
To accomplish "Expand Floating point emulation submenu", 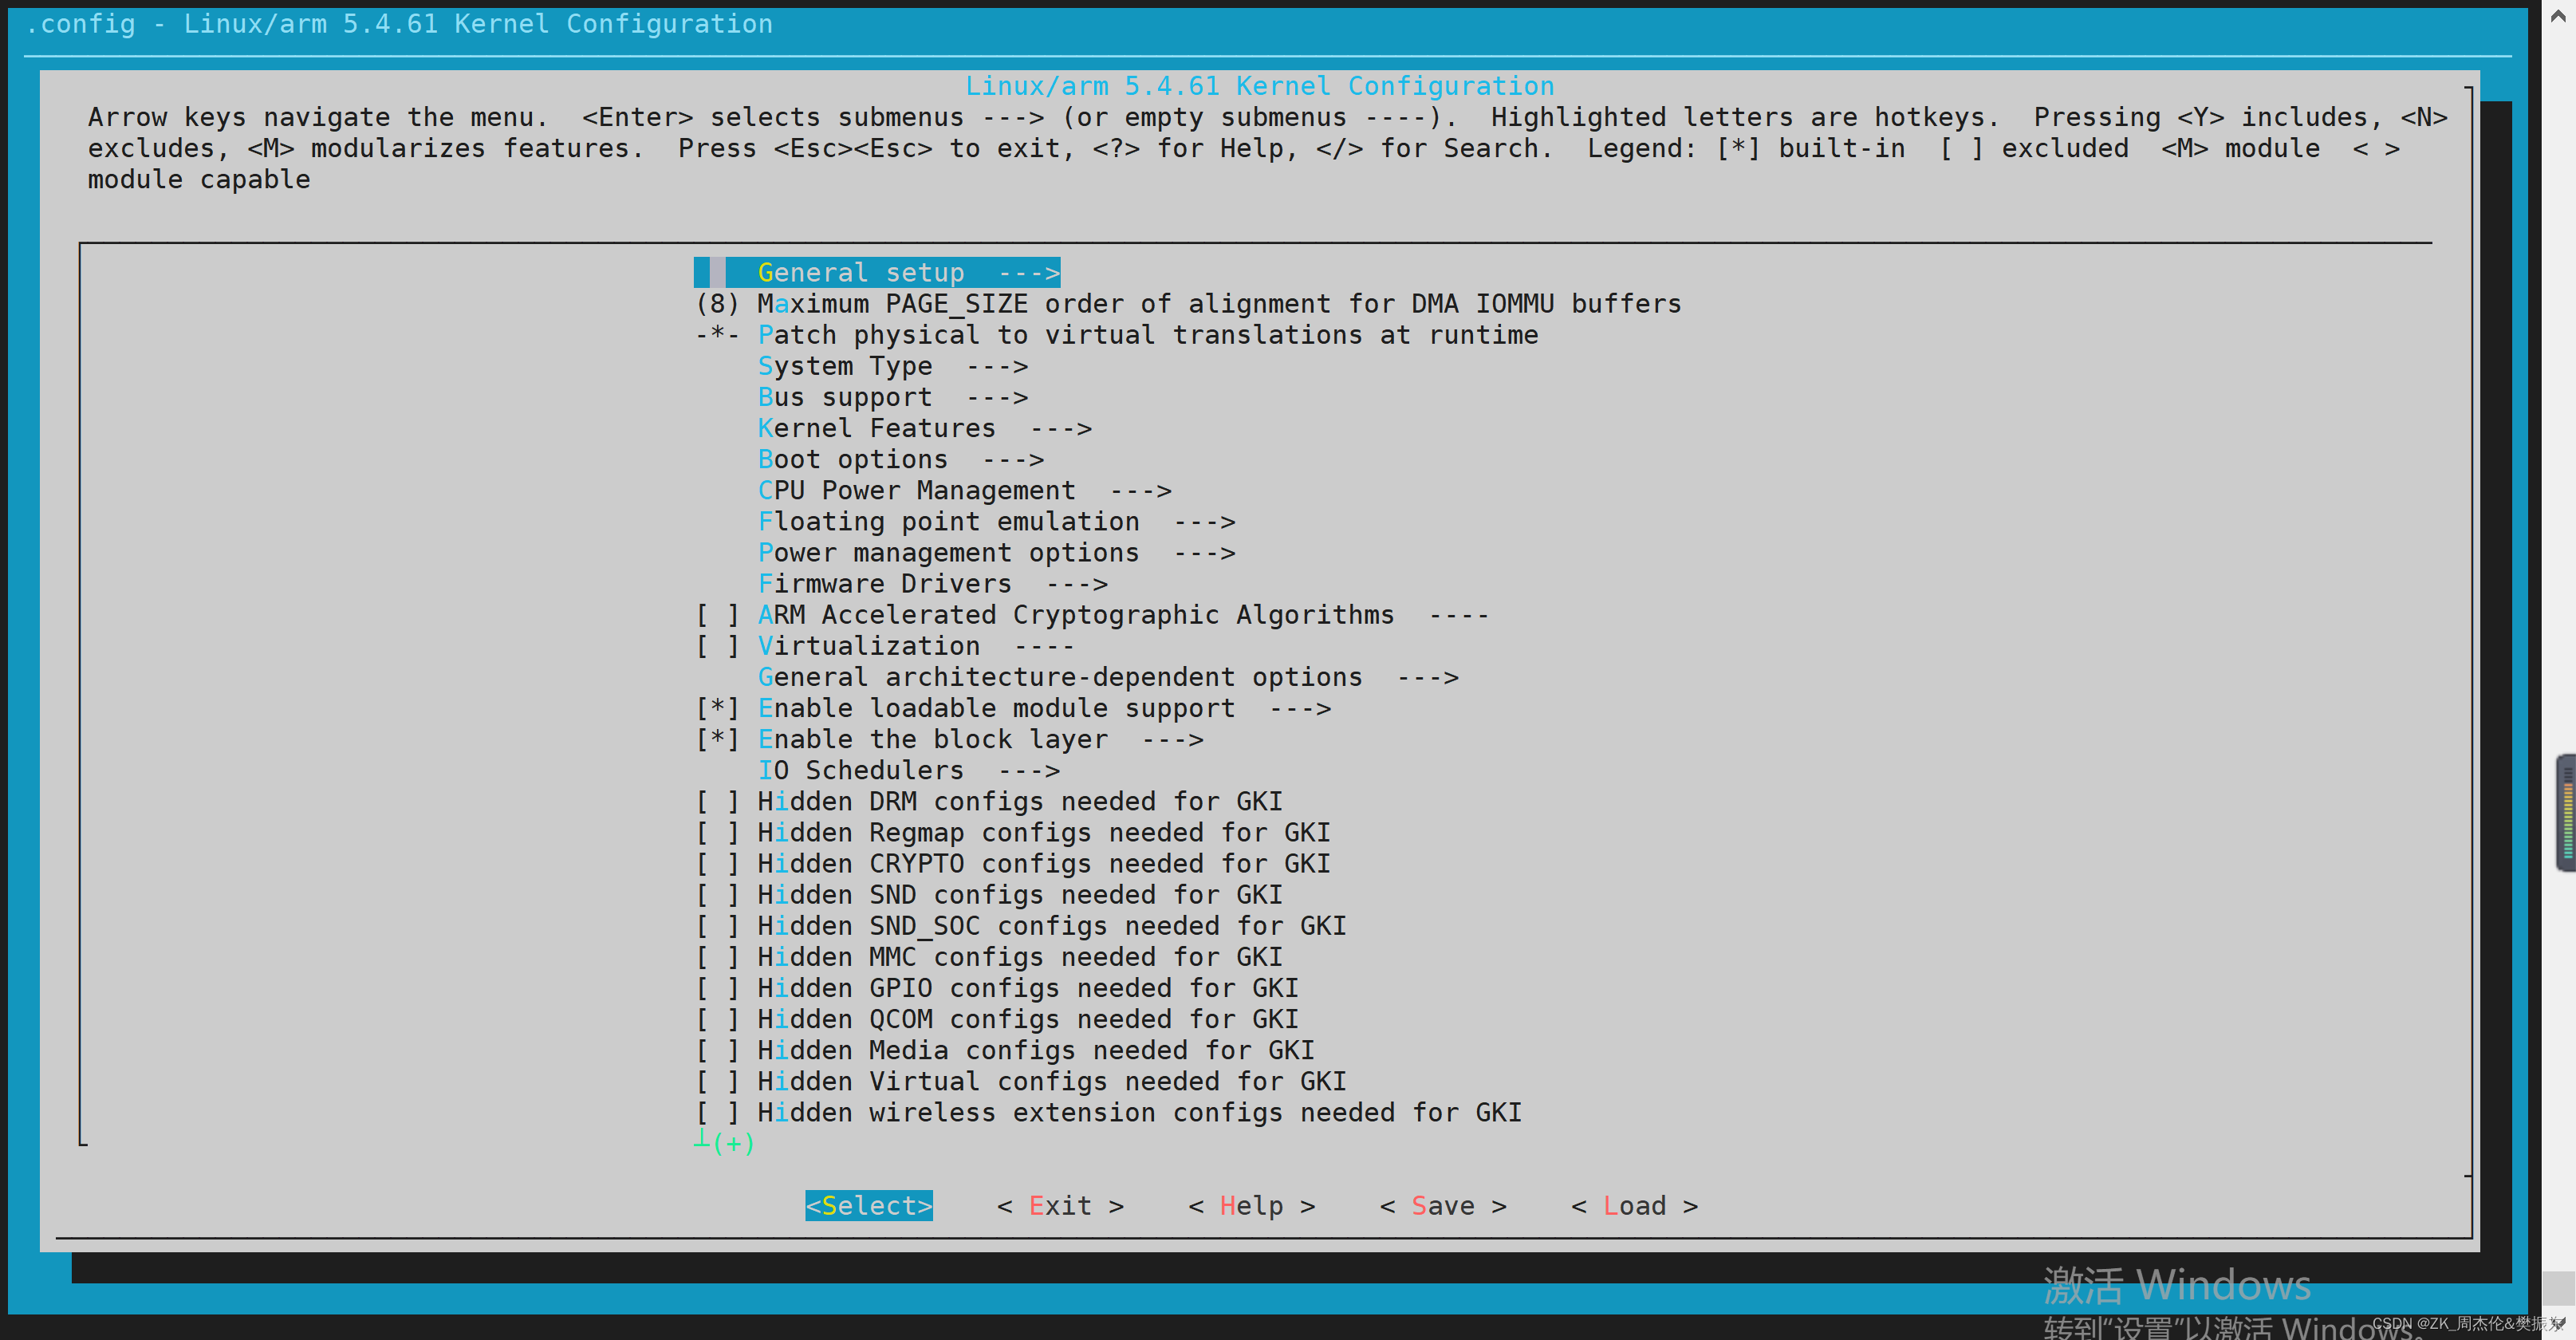I will (x=997, y=521).
